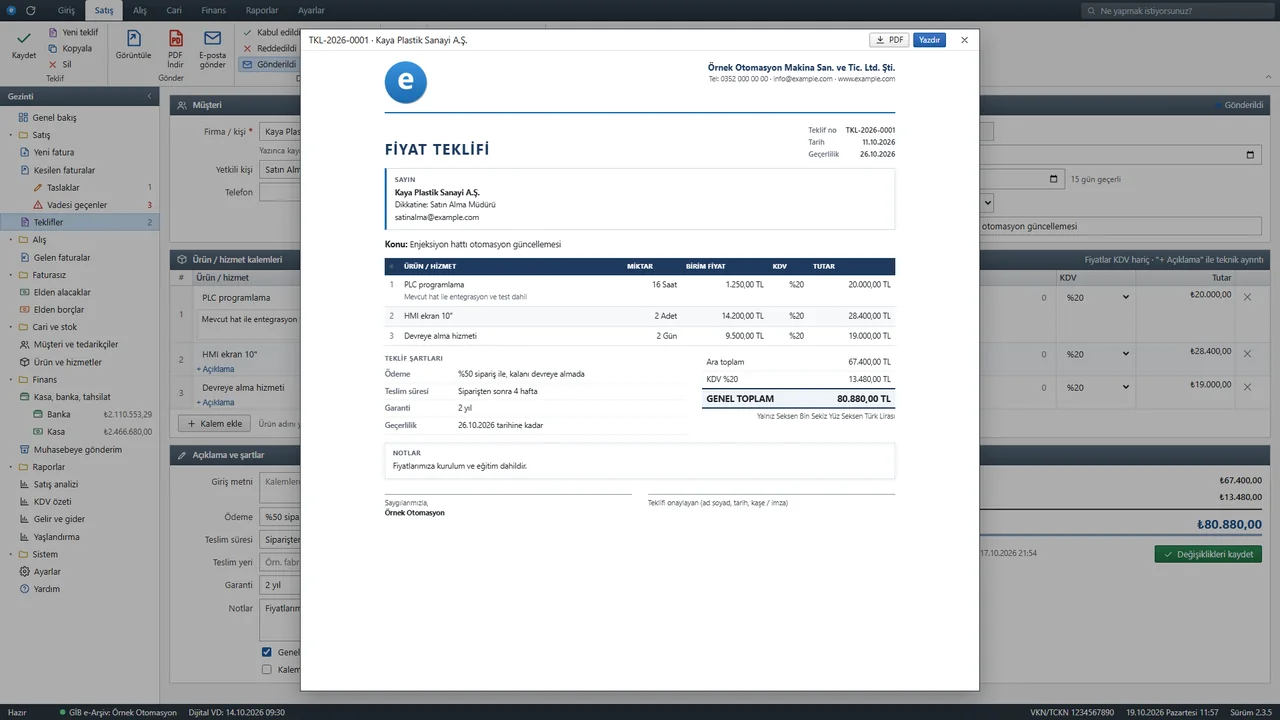Image resolution: width=1280 pixels, height=720 pixels.
Task: Select Teklifler in the navigation tree
Action: (78, 222)
